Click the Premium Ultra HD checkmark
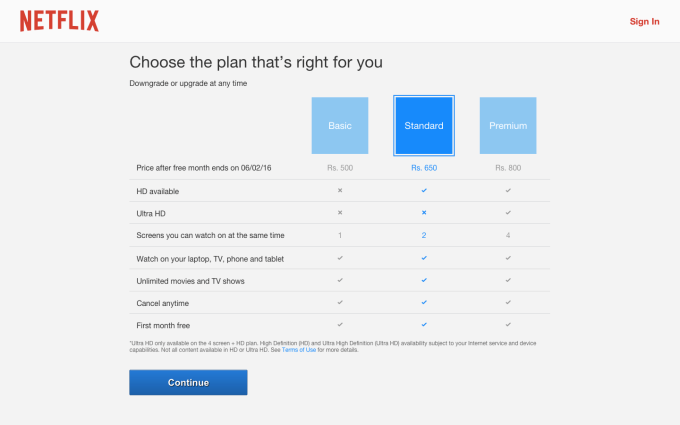 (x=508, y=212)
